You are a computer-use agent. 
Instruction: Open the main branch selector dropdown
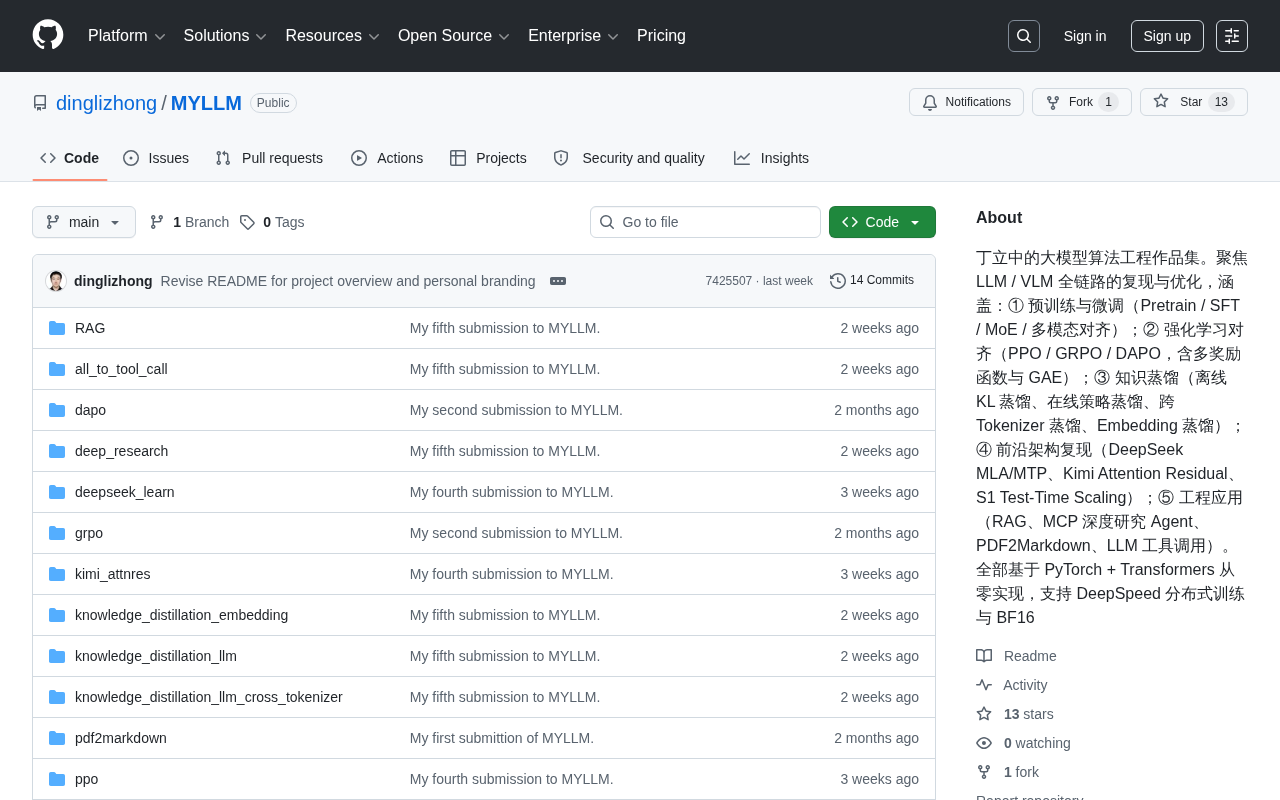coord(84,222)
